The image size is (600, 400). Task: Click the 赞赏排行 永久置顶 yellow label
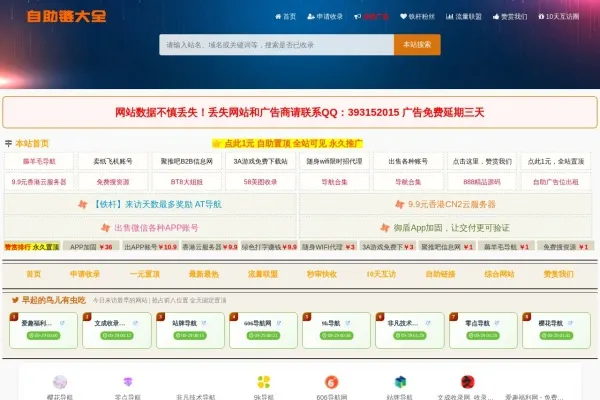coord(32,247)
